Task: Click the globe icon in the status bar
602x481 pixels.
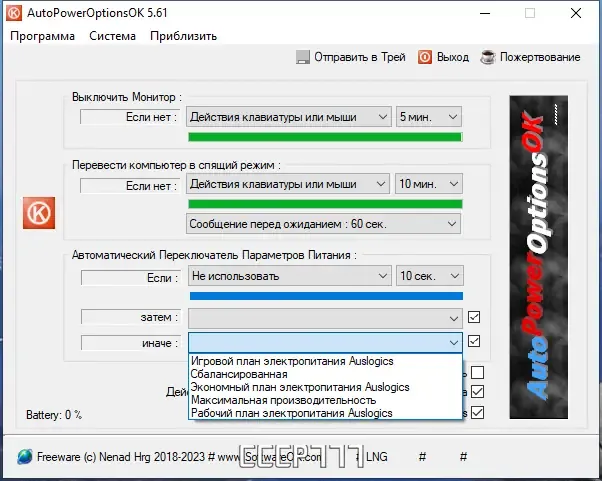Action: [x=25, y=457]
